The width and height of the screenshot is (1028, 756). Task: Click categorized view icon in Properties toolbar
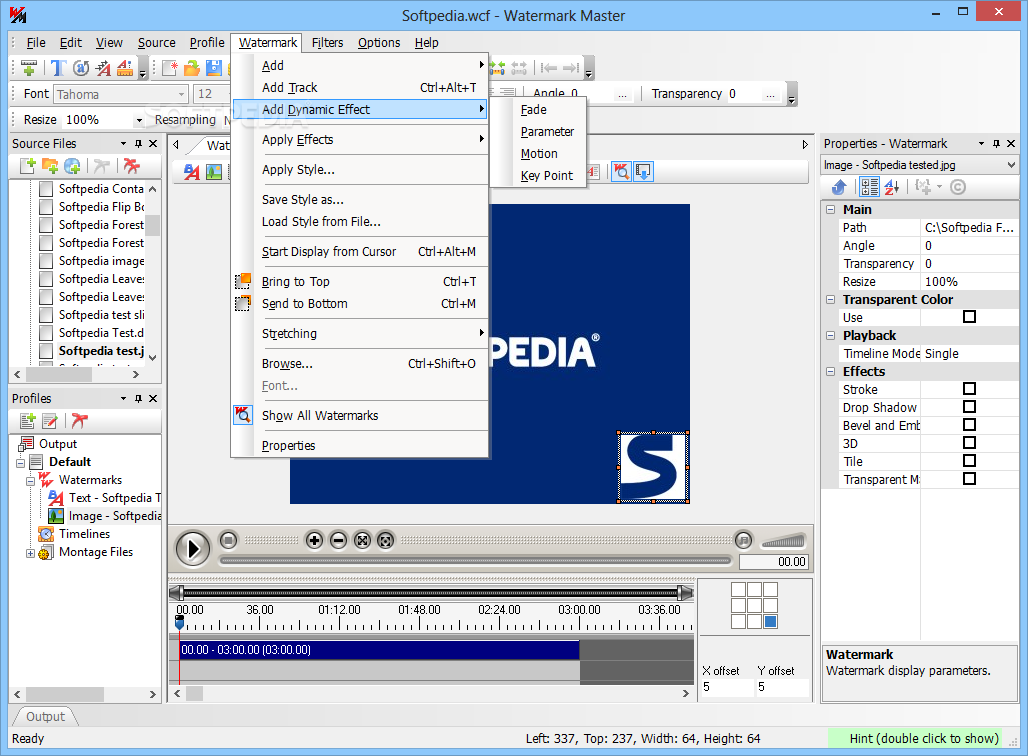[x=869, y=188]
